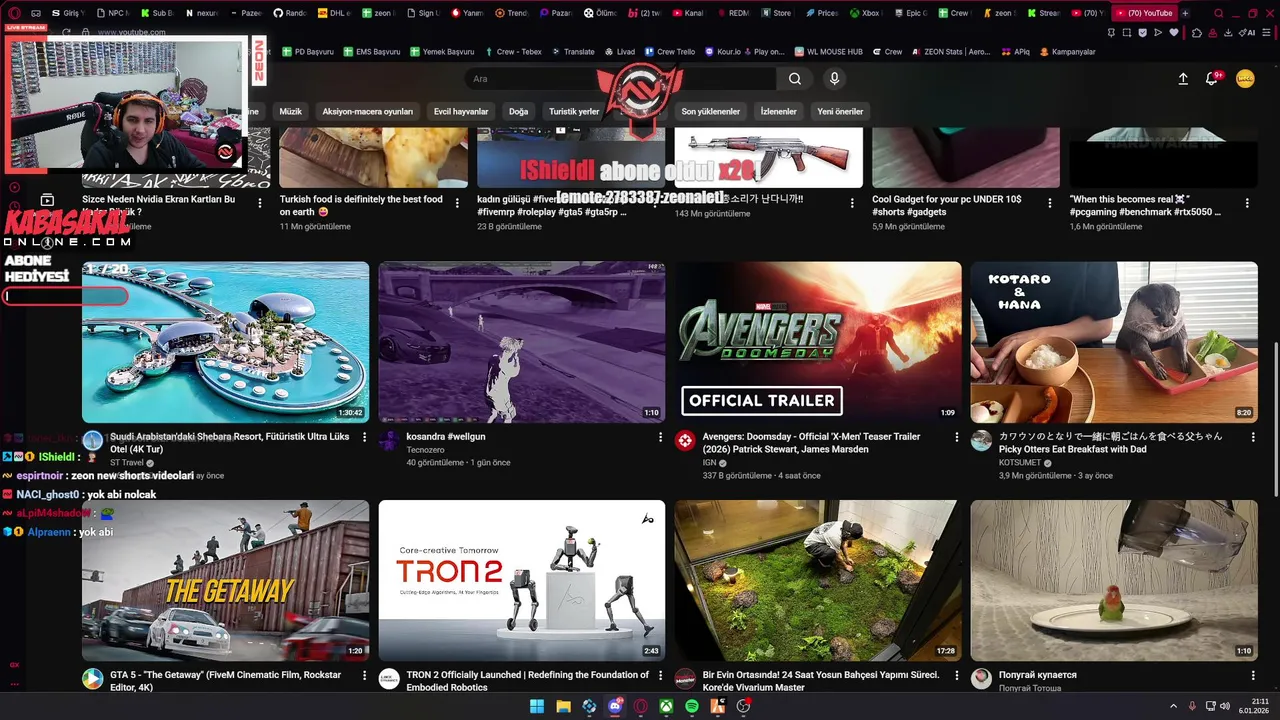Open options for Turkish food shorts video
The image size is (1280, 720).
pyautogui.click(x=456, y=202)
